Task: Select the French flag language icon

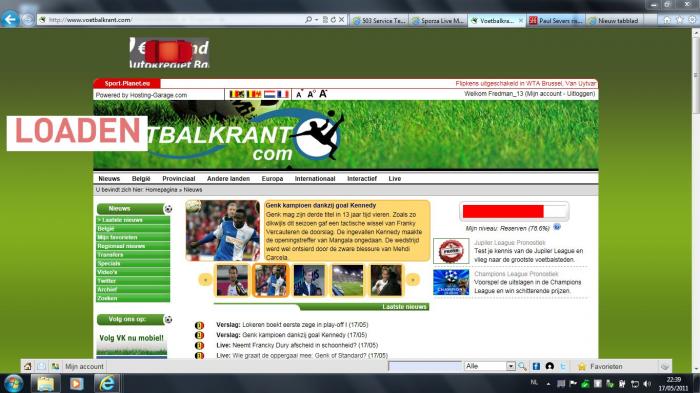Action: tap(283, 94)
